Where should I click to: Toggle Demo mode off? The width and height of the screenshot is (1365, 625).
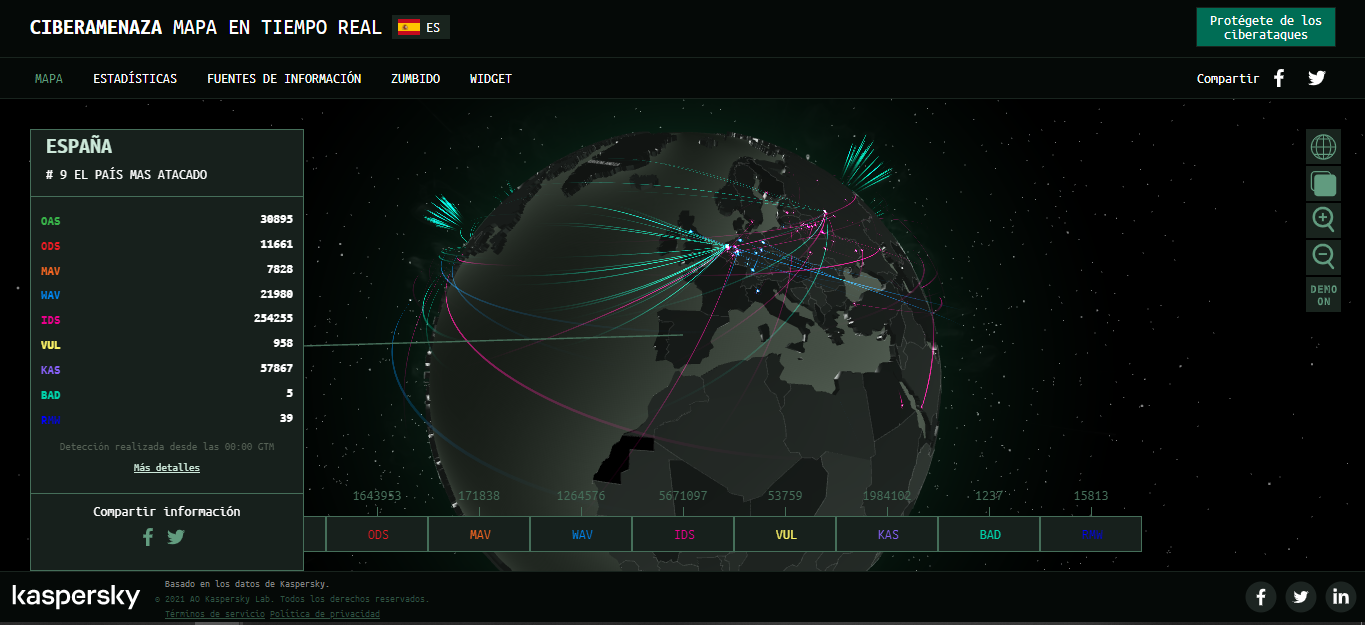coord(1323,295)
